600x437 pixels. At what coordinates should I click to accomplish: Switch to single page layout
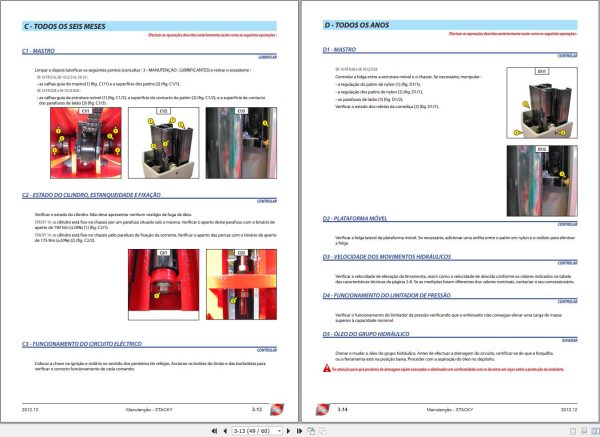pos(573,431)
